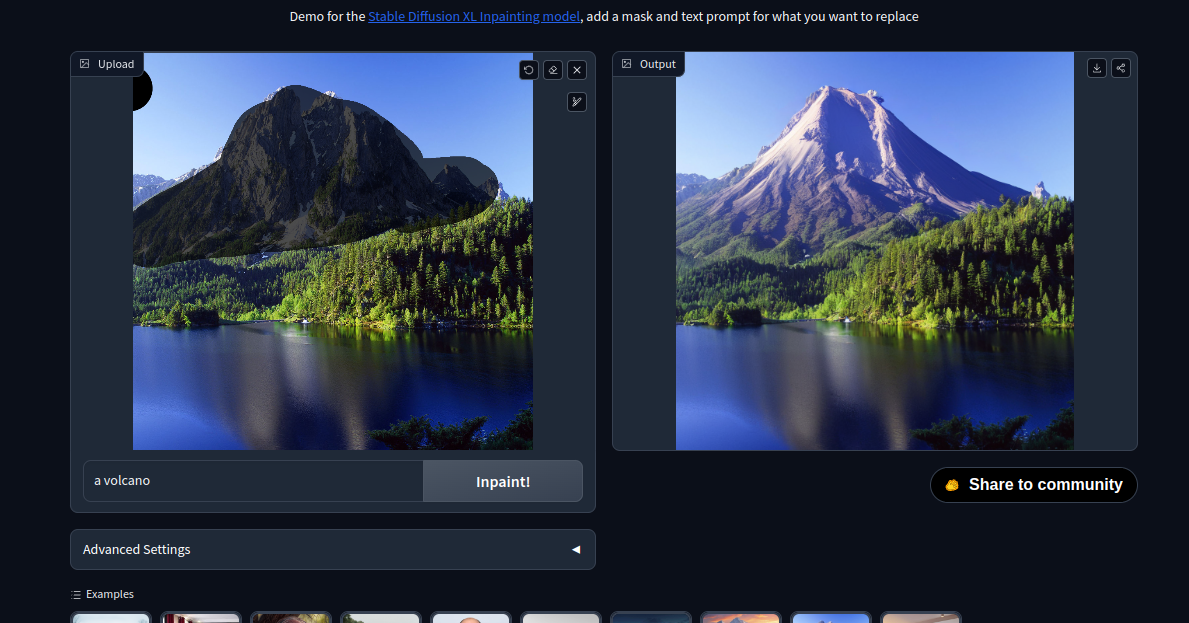Select the brush tool icon
Viewport: 1189px width, 623px height.
577,102
